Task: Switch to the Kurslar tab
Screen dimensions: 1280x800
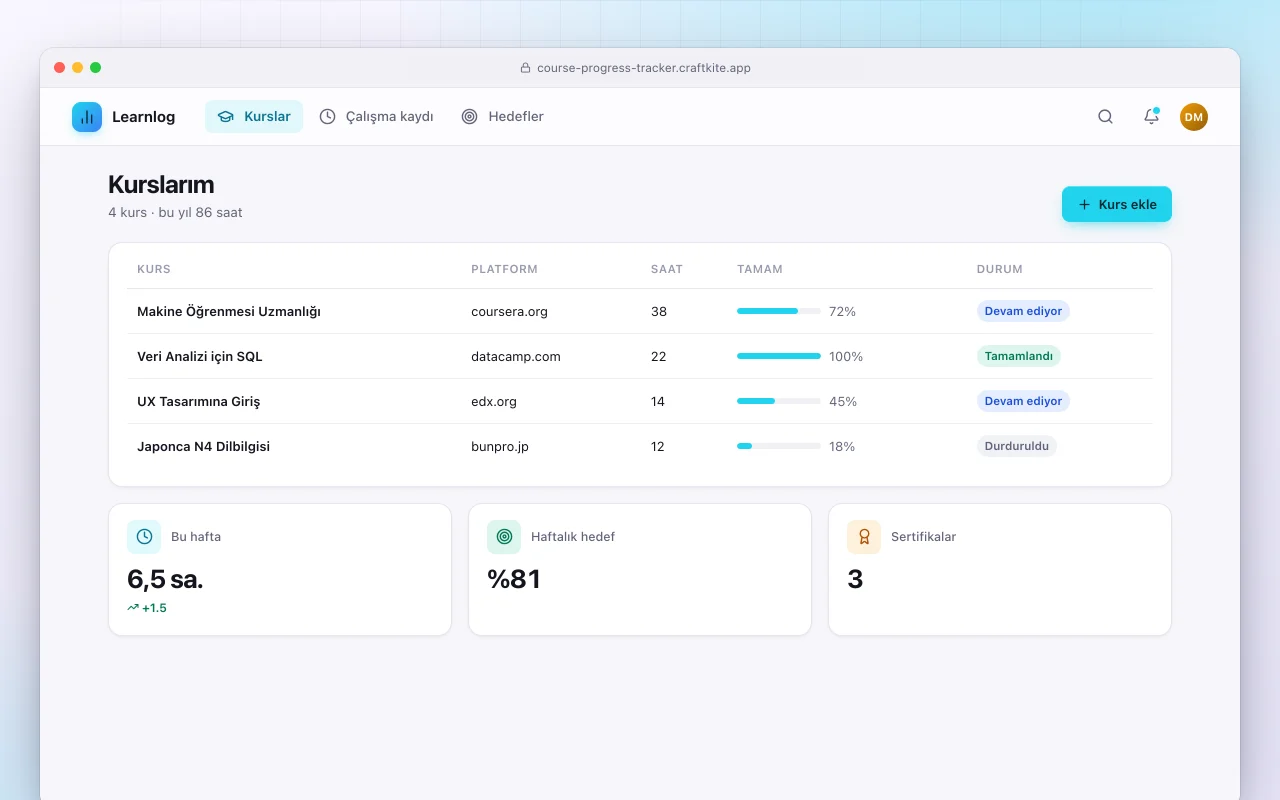Action: coord(254,117)
